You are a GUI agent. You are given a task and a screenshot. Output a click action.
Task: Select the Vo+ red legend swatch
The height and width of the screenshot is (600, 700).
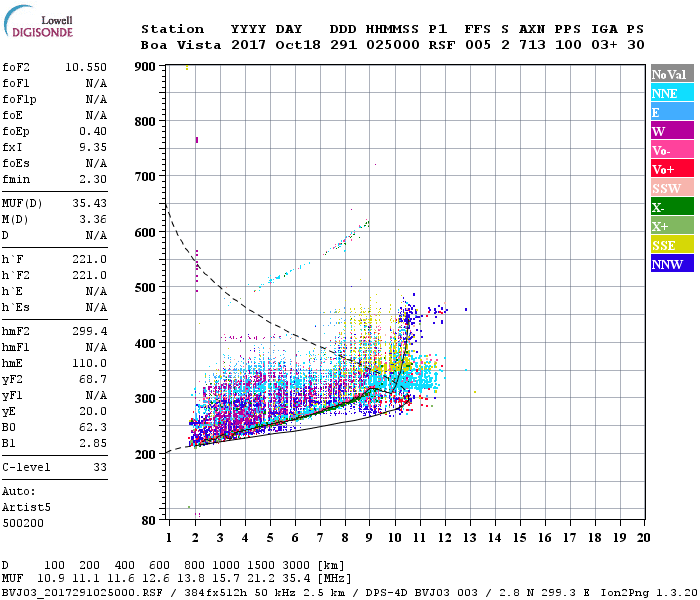tap(672, 169)
